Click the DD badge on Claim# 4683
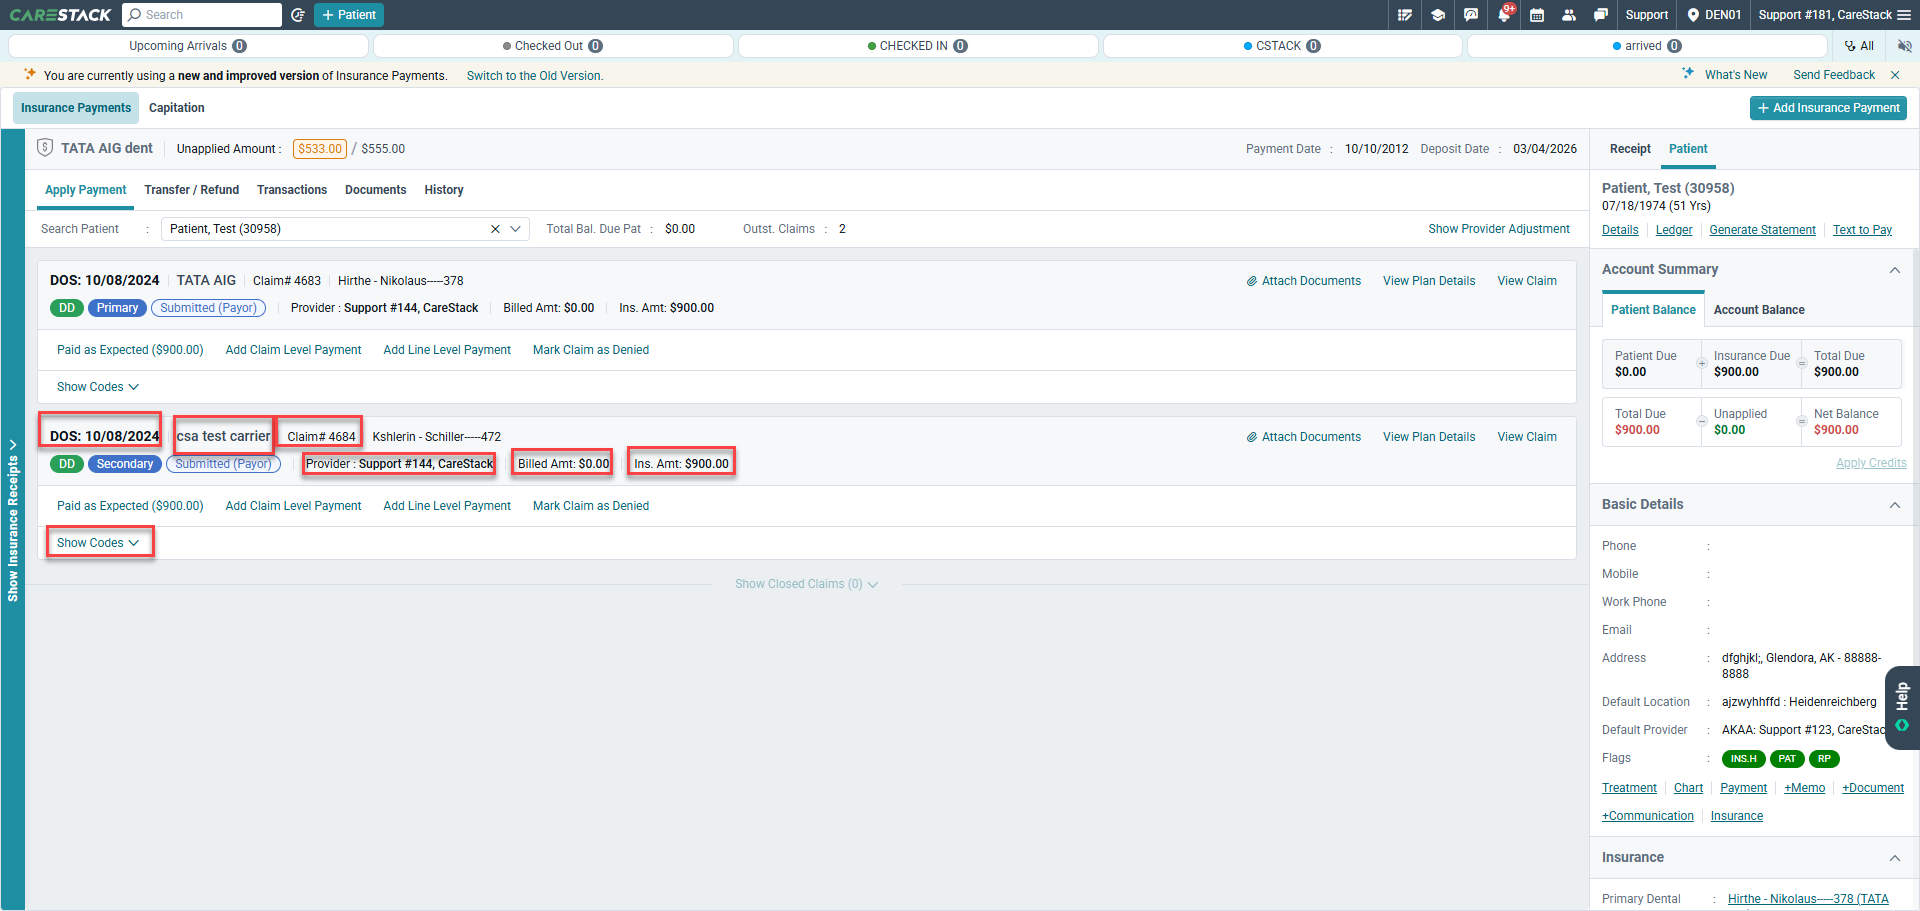The height and width of the screenshot is (911, 1920). click(67, 308)
